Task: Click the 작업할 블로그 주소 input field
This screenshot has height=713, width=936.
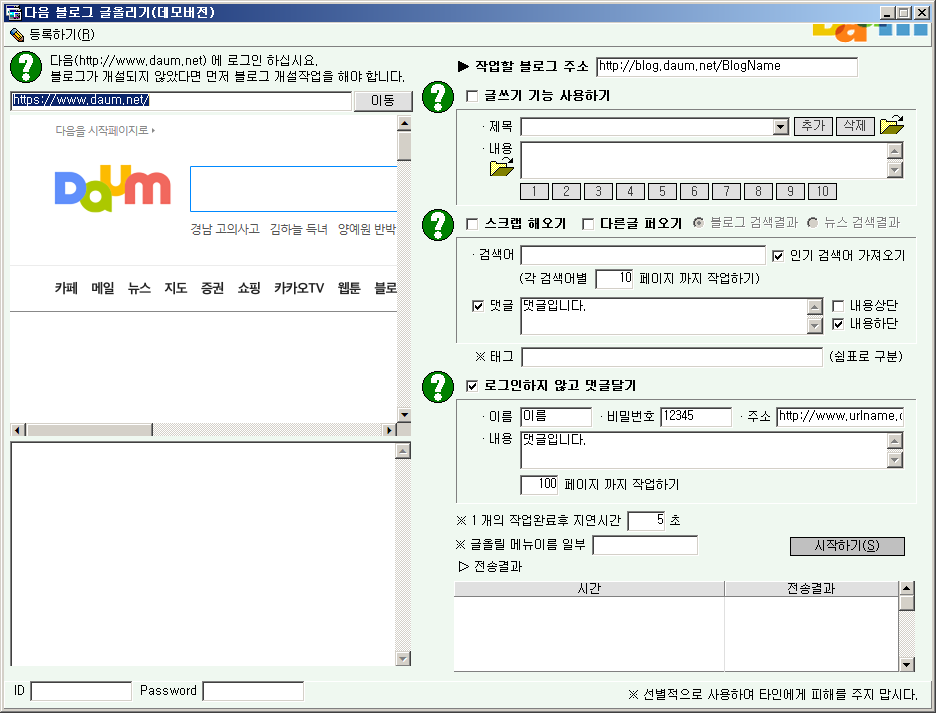Action: 726,67
